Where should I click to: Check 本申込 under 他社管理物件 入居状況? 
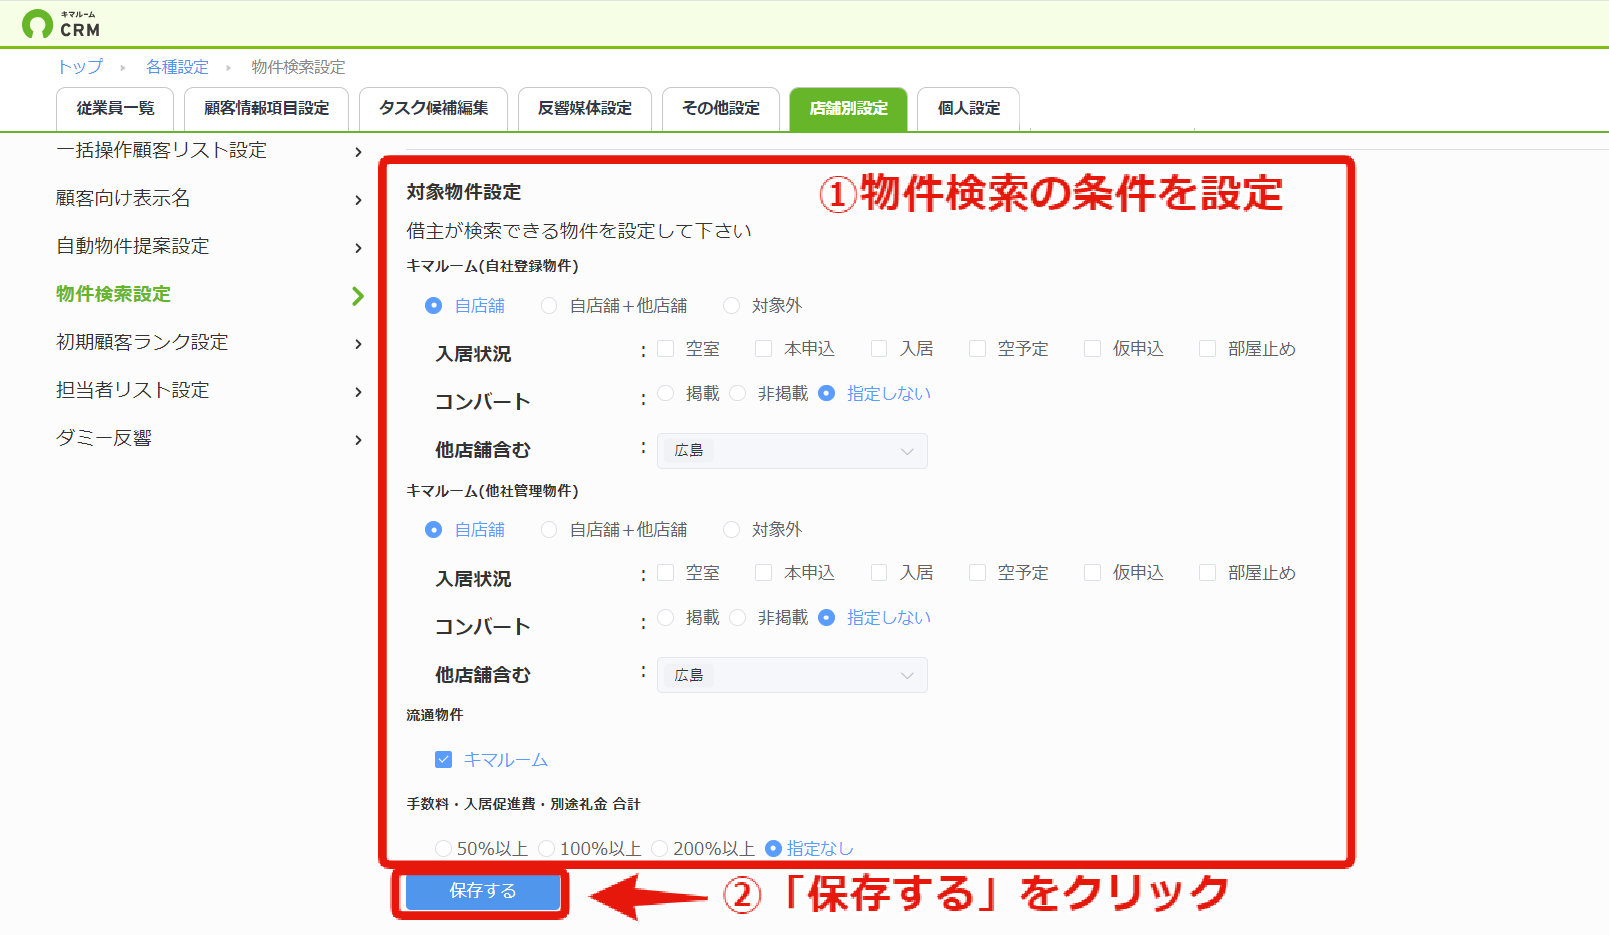click(764, 573)
